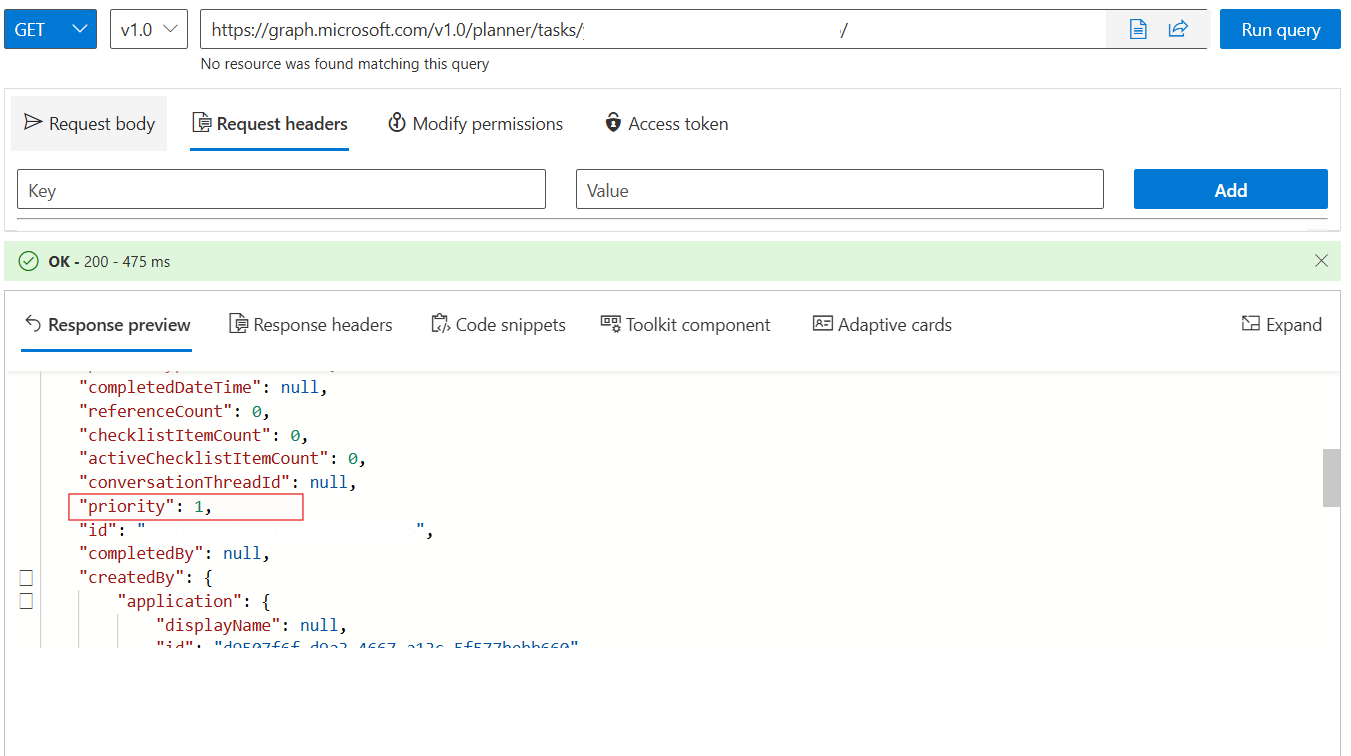Select the Request headers tab
This screenshot has height=756, width=1351.
click(269, 124)
